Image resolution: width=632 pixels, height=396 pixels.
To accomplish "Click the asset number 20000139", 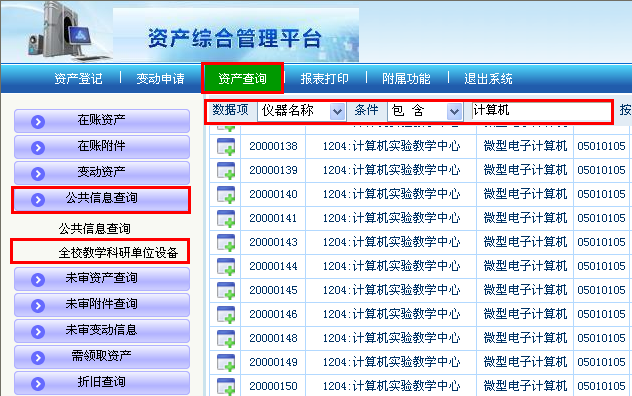I will coord(273,170).
